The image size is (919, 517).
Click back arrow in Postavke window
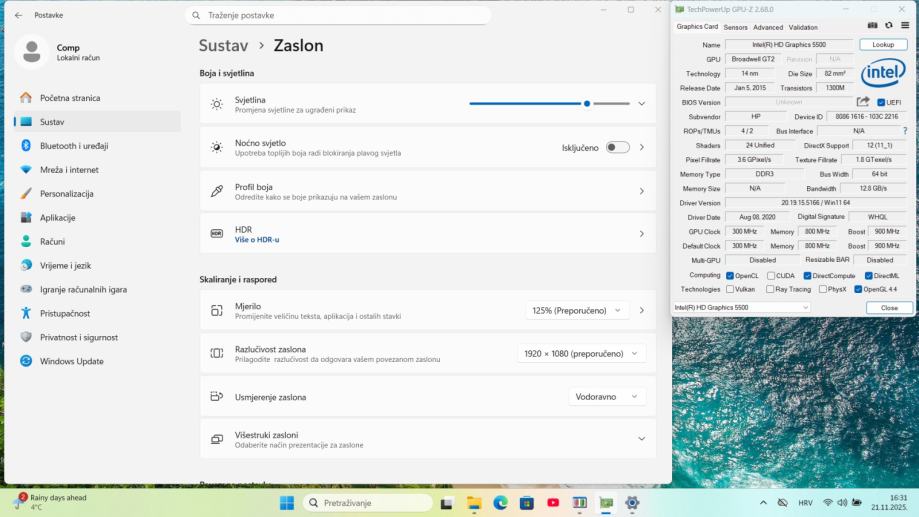point(18,15)
